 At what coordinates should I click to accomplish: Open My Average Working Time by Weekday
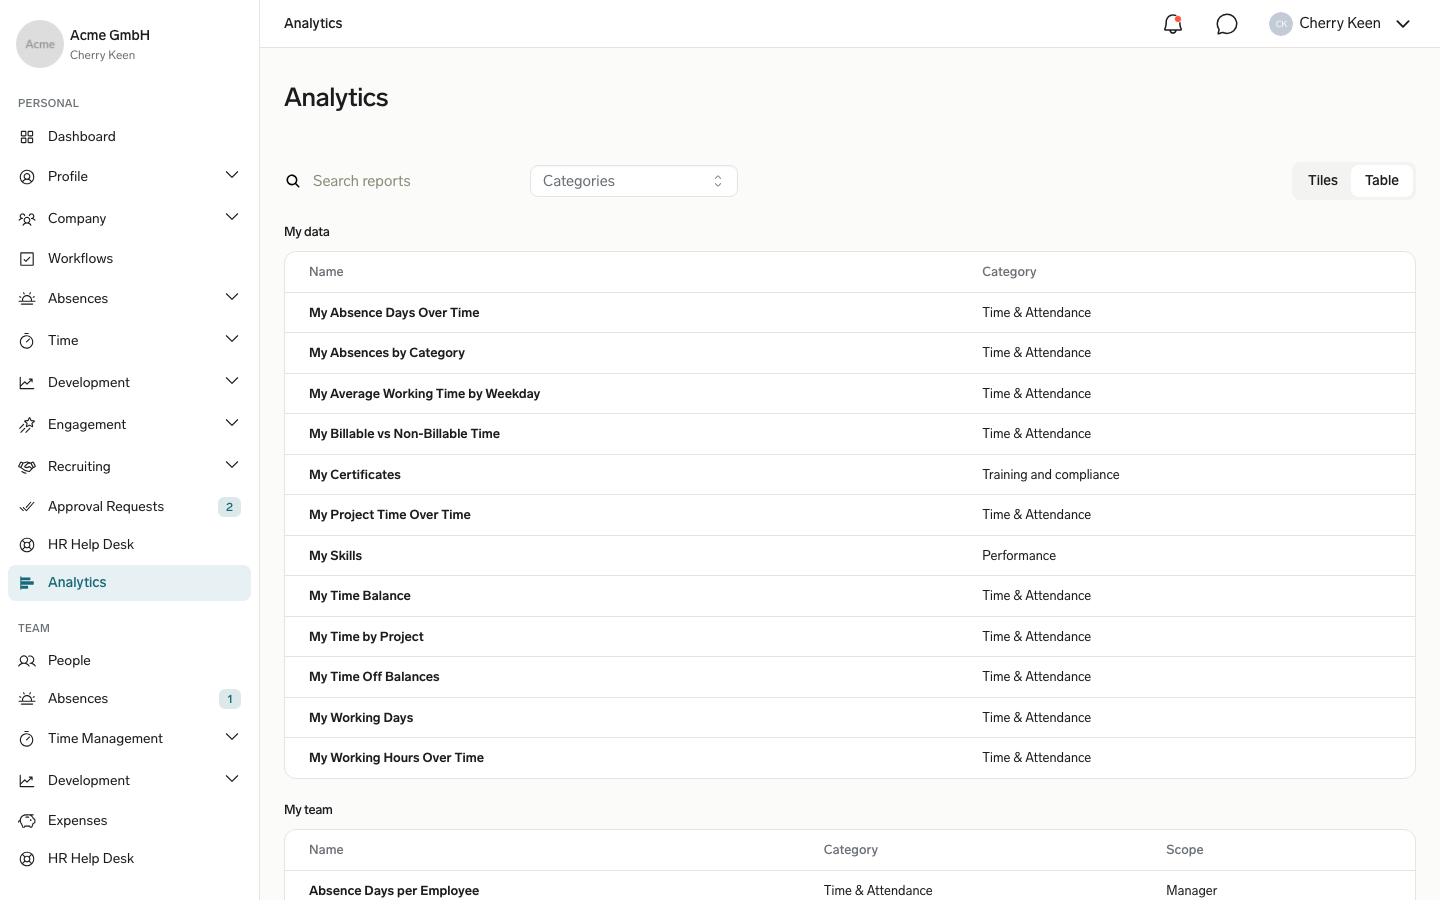[424, 394]
